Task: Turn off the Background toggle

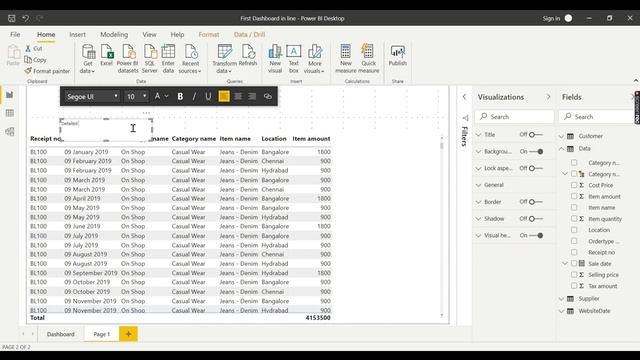Action: tap(536, 151)
